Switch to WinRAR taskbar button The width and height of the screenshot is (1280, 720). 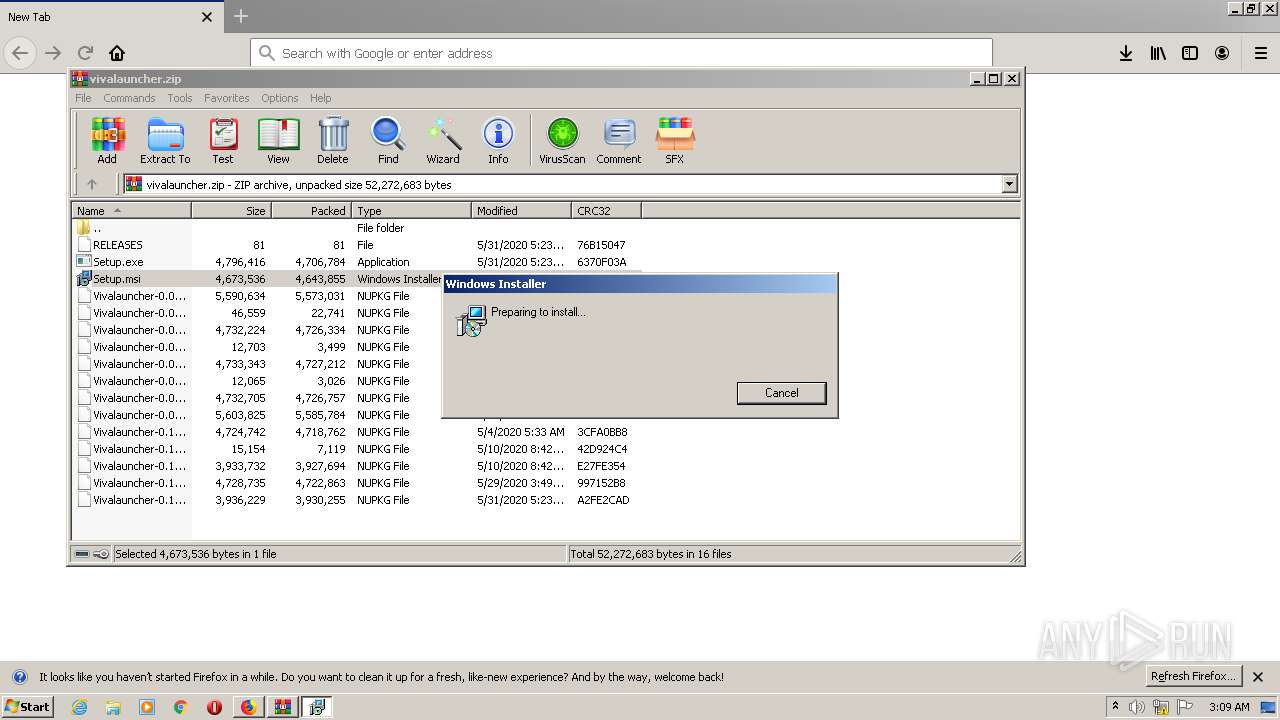point(282,707)
